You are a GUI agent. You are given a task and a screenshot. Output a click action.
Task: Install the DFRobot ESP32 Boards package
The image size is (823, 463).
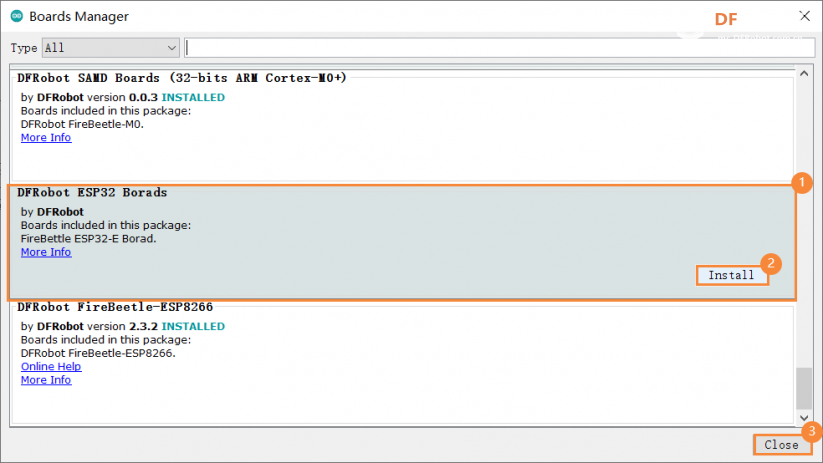[x=732, y=275]
